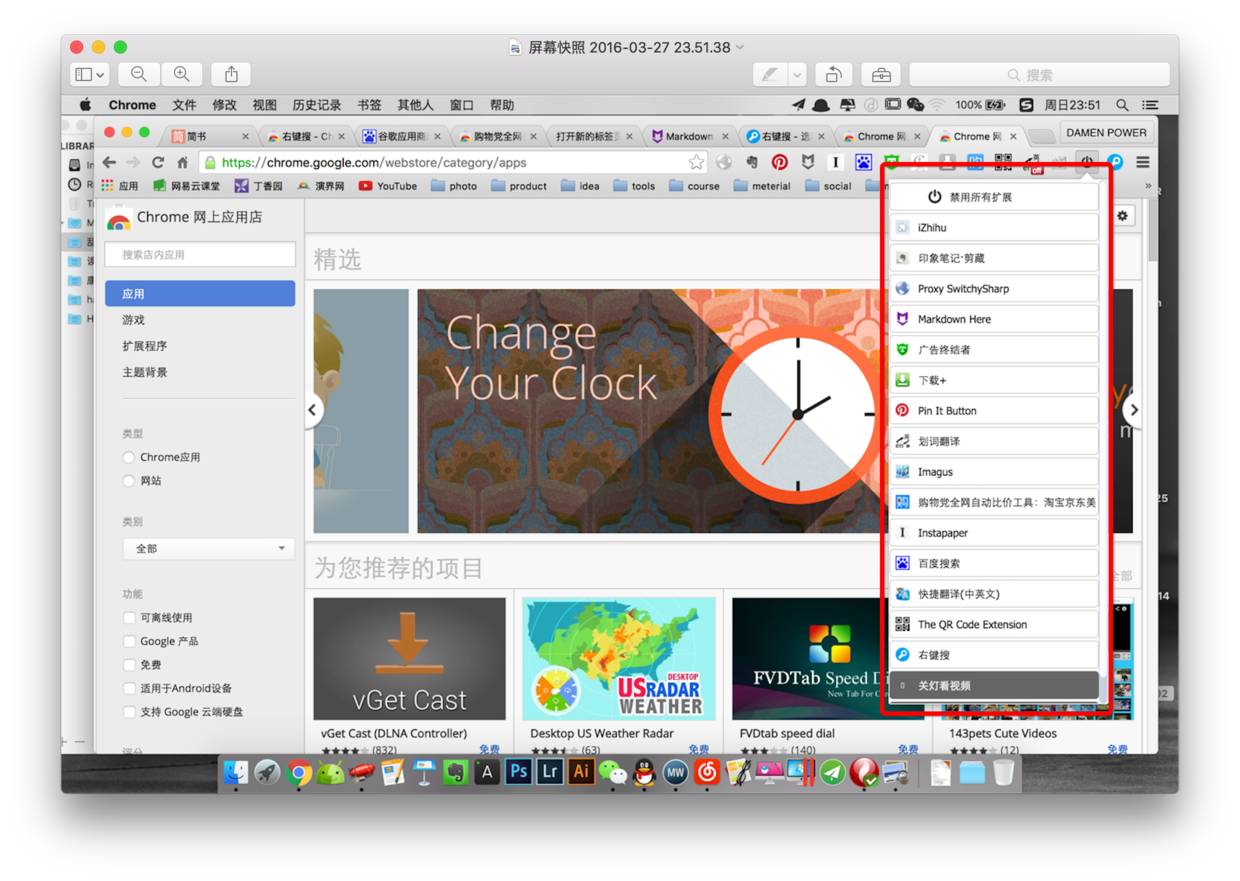Open Evernote from the dock
The image size is (1240, 881).
(455, 772)
